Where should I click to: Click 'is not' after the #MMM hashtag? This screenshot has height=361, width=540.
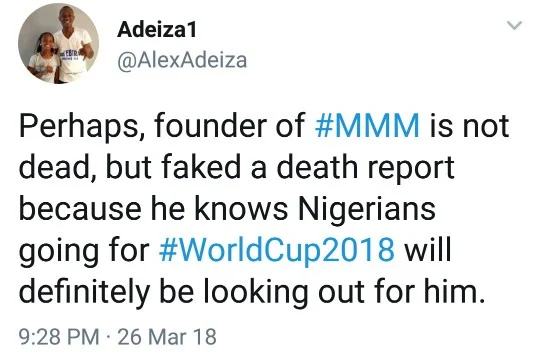pos(469,126)
